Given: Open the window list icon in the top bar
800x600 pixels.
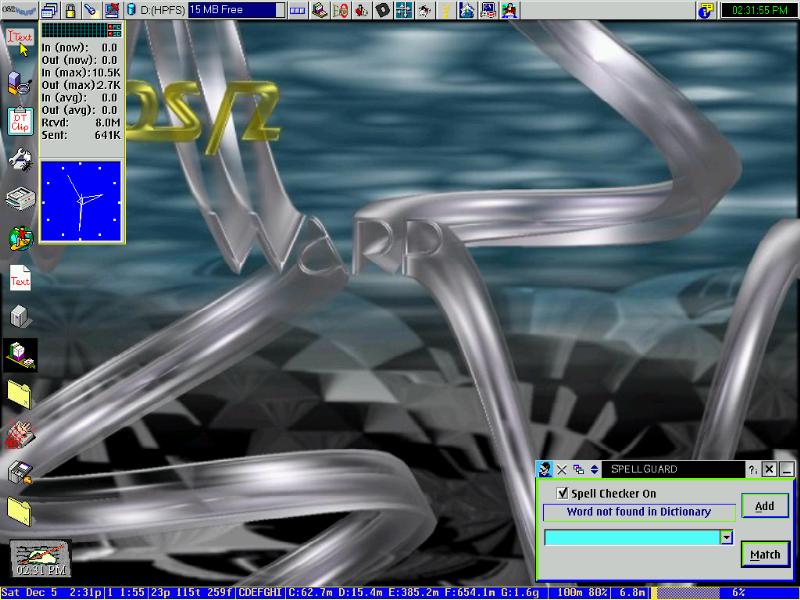Looking at the screenshot, I should [50, 10].
